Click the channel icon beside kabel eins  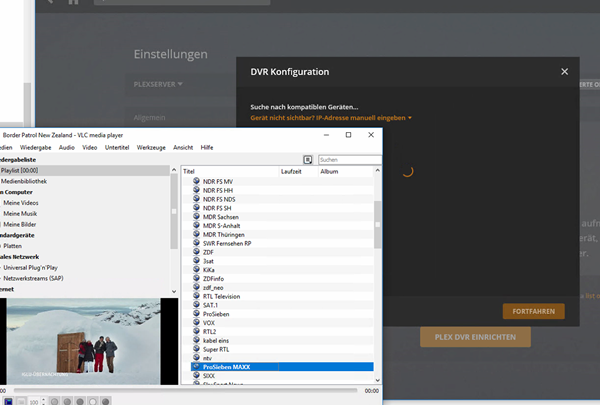tap(196, 340)
